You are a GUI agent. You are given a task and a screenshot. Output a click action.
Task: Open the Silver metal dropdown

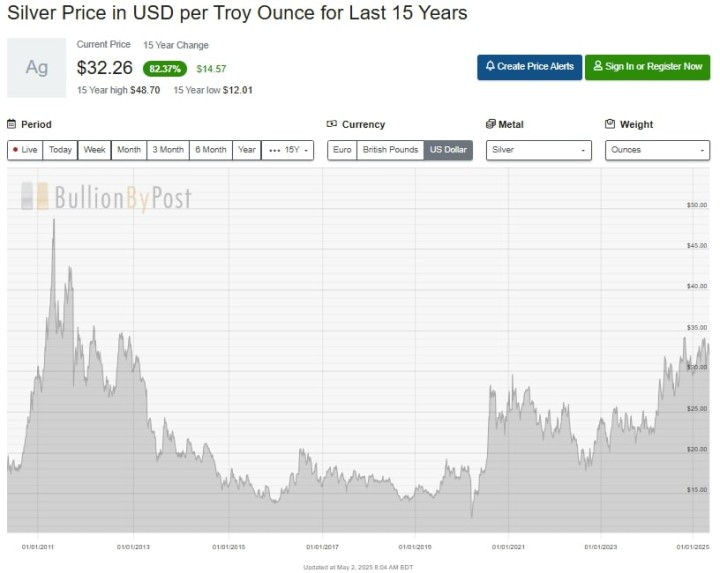coord(539,150)
